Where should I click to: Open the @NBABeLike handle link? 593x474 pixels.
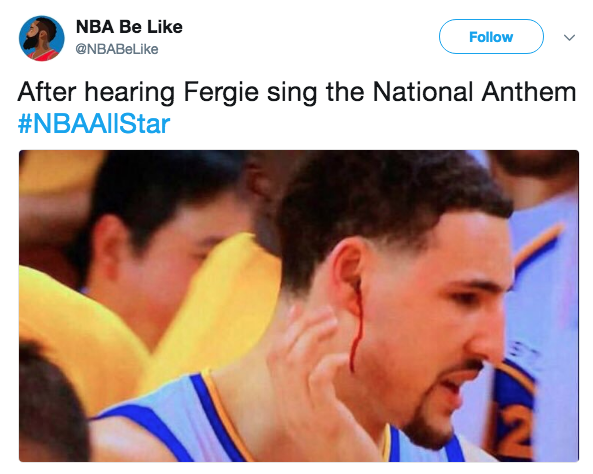117,49
